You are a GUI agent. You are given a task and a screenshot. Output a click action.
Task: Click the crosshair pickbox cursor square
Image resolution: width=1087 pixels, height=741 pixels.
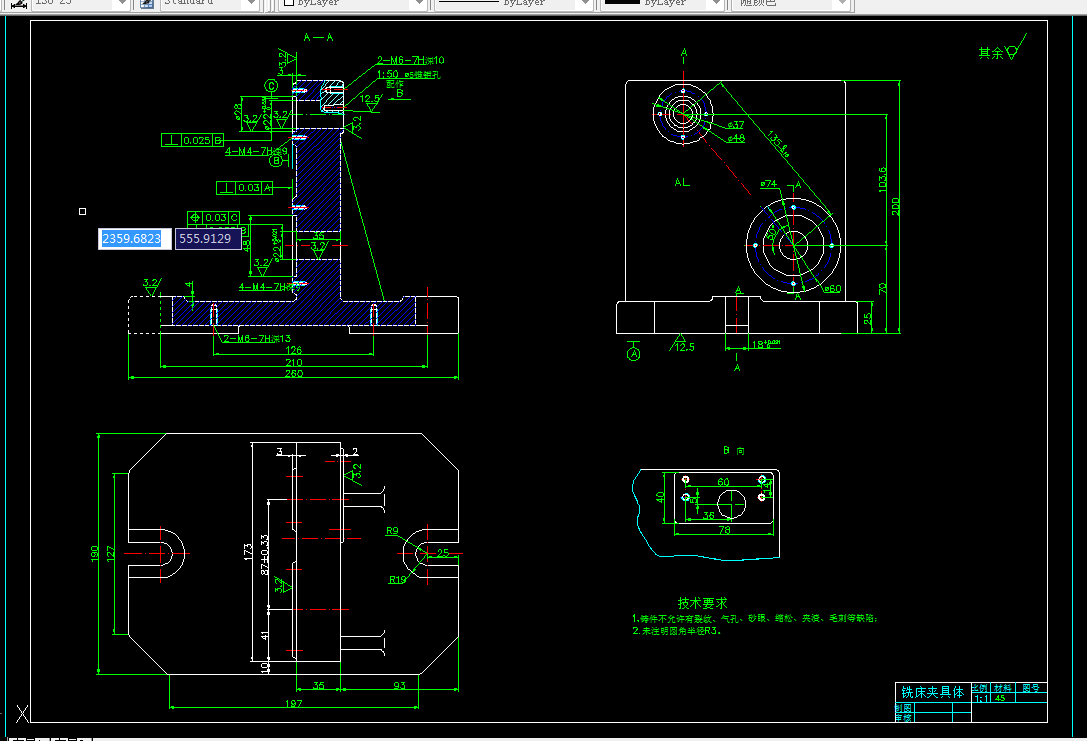point(82,211)
